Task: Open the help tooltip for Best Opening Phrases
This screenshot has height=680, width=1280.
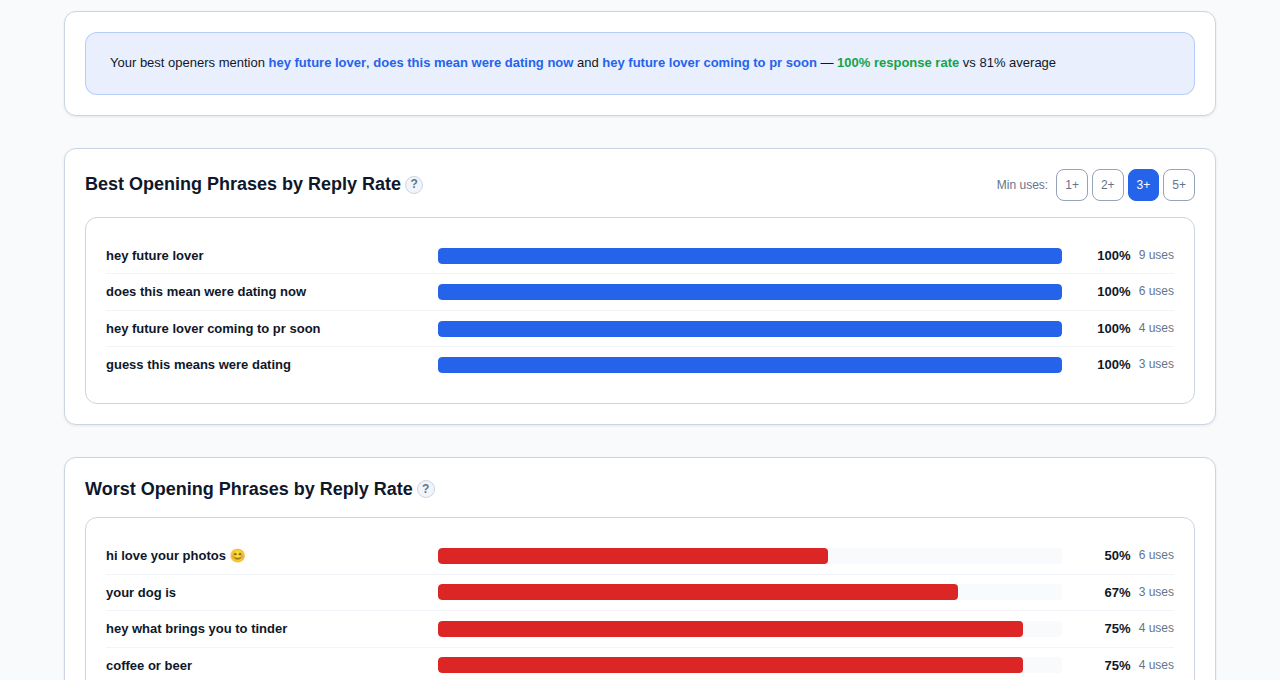Action: [x=414, y=184]
